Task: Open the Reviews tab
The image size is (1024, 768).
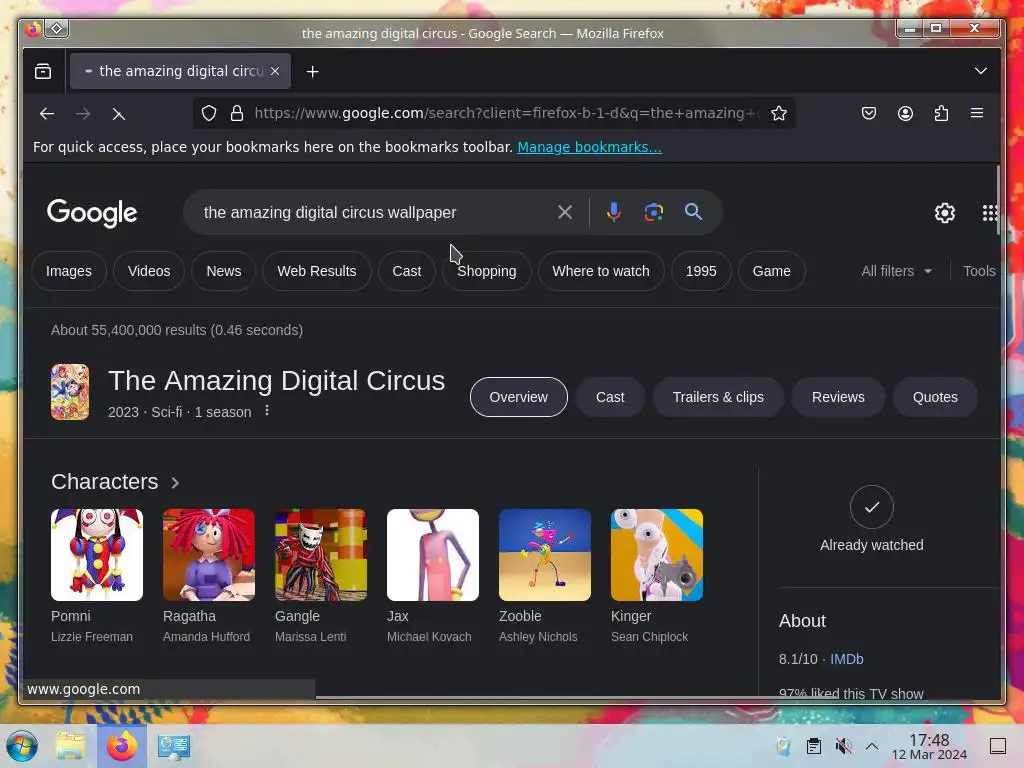Action: coord(838,397)
